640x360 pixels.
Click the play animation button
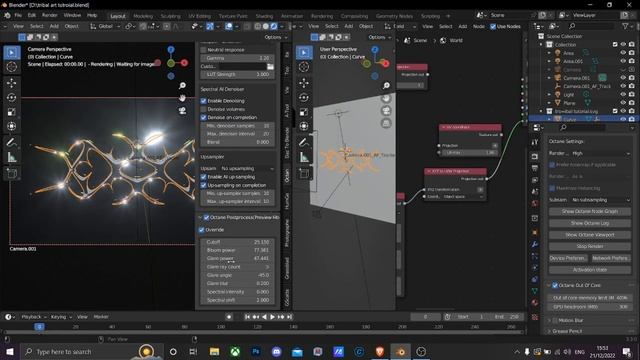pyautogui.click(x=273, y=317)
